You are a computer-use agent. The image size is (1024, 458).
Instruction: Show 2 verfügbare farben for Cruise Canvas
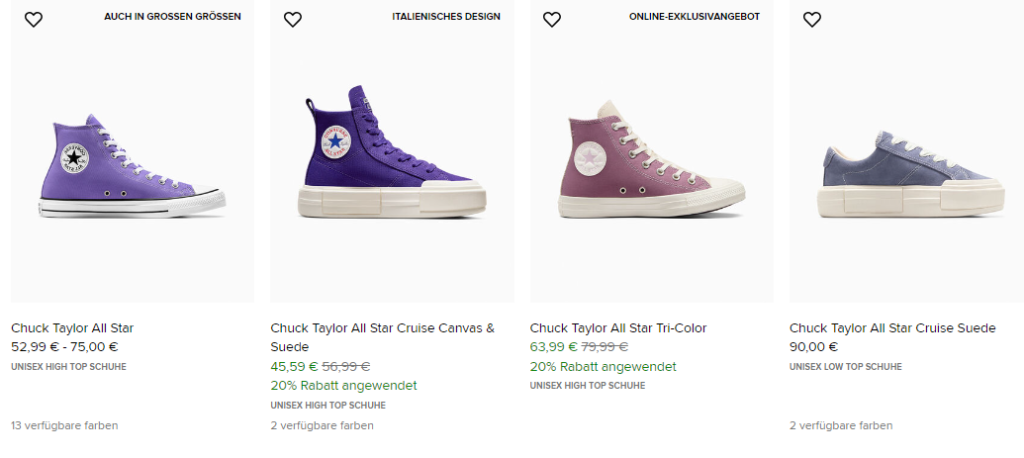tap(322, 425)
